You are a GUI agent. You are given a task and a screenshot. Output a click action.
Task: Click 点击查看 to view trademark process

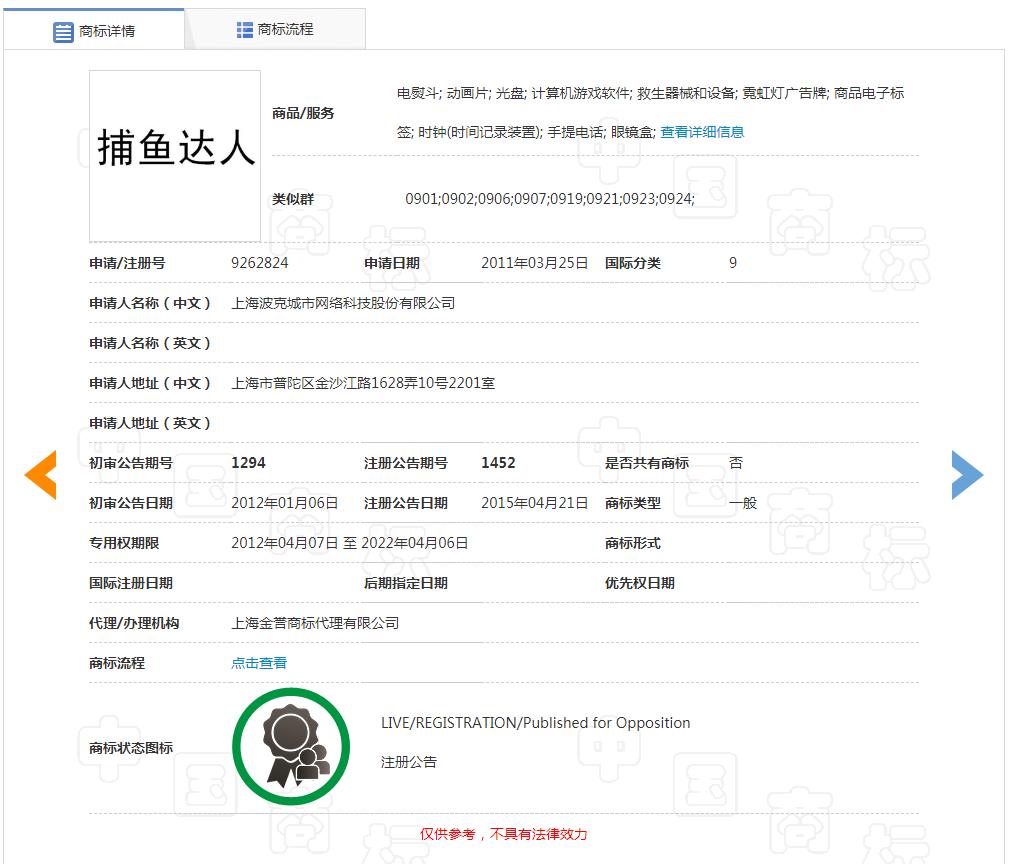[258, 662]
